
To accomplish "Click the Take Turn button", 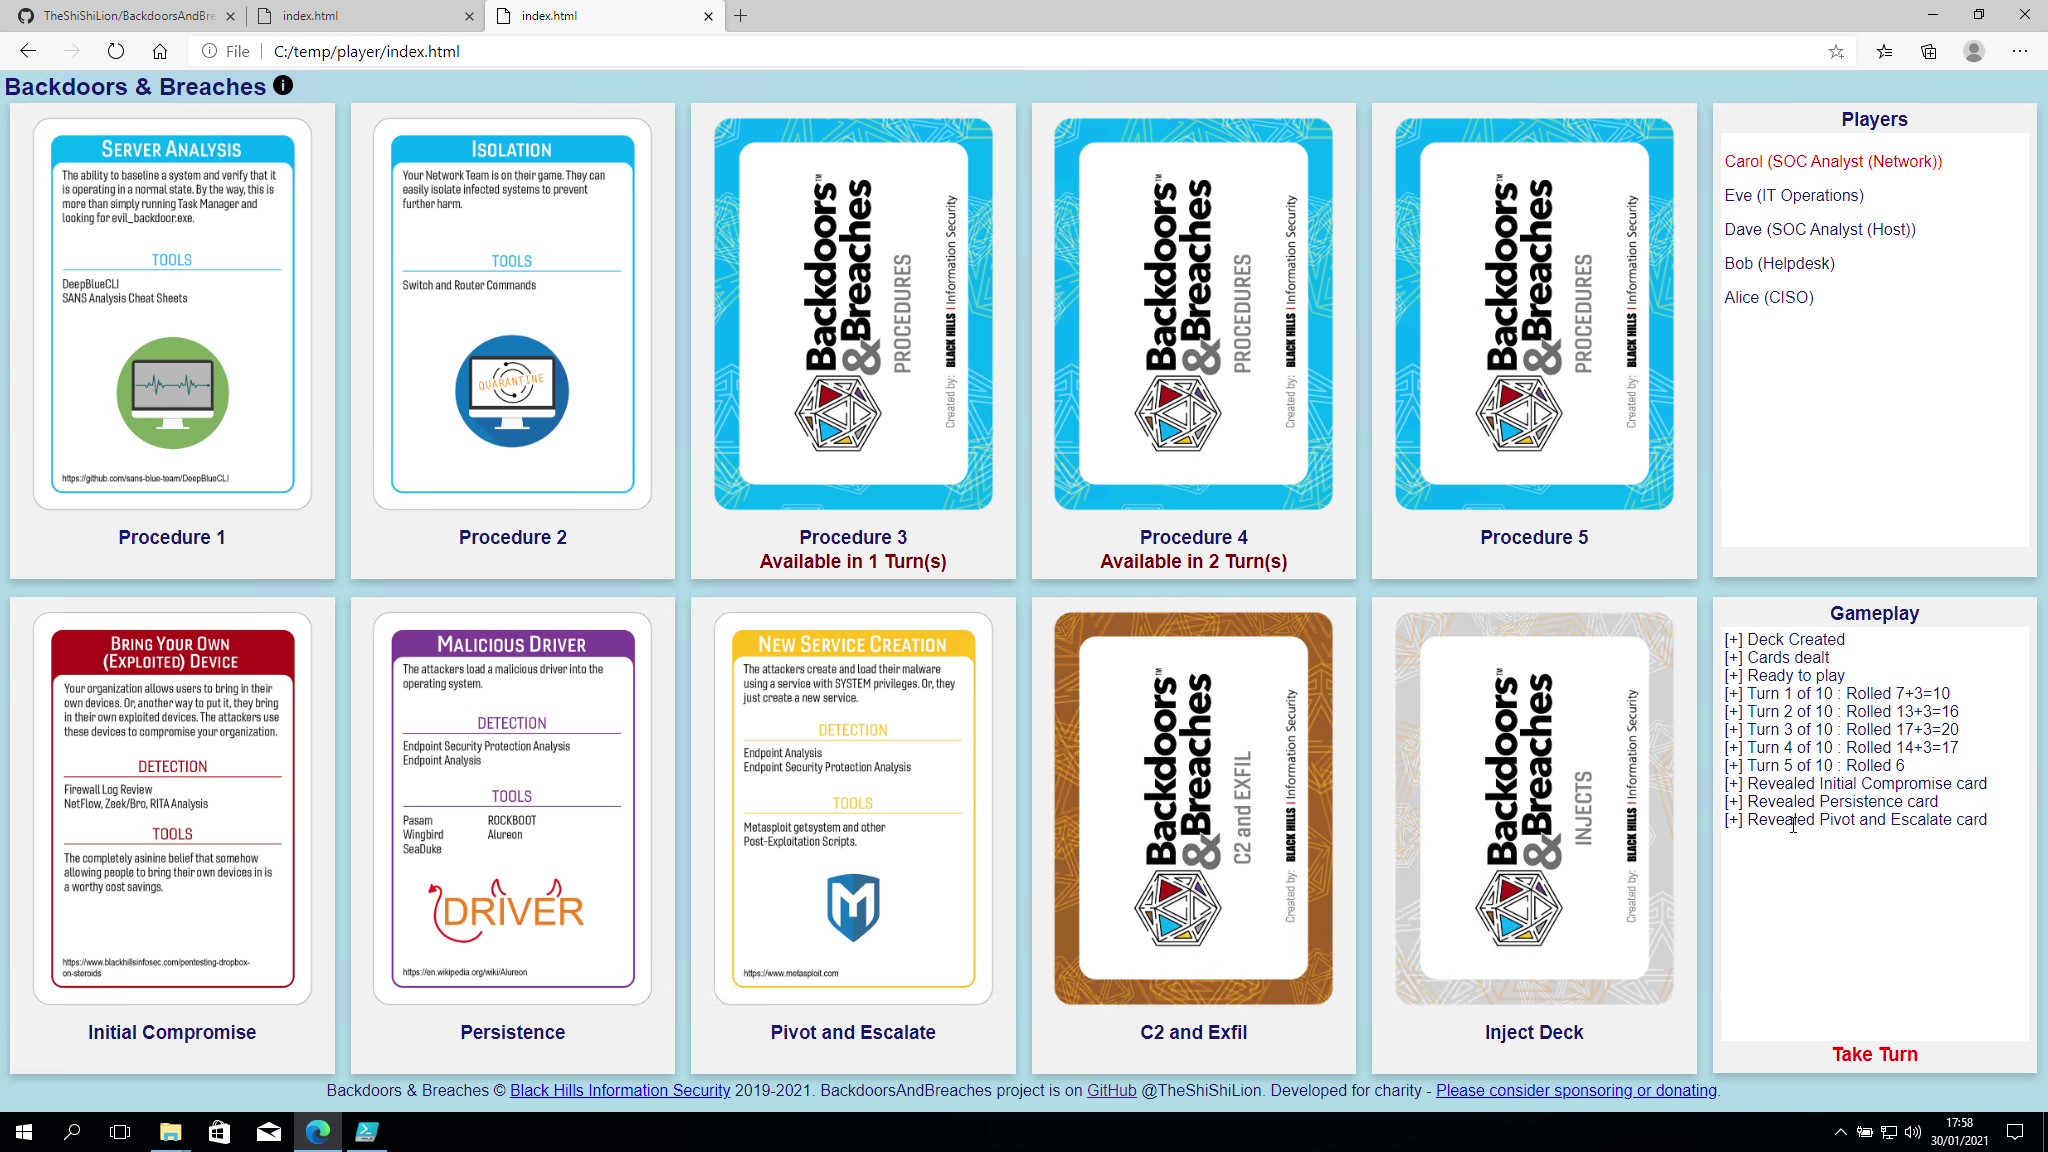I will click(1874, 1054).
